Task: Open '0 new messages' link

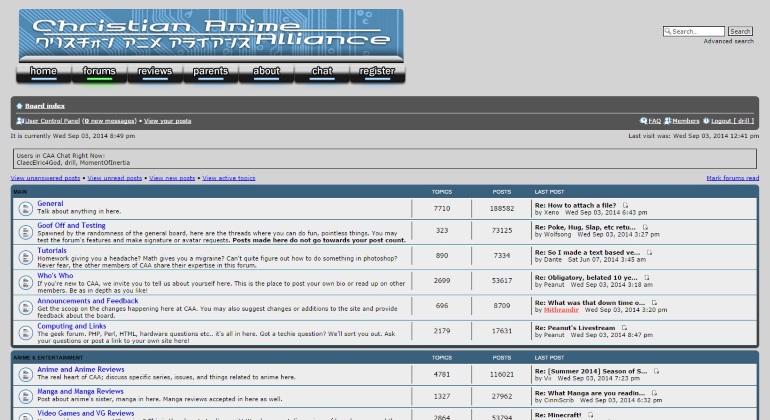Action: [x=109, y=121]
